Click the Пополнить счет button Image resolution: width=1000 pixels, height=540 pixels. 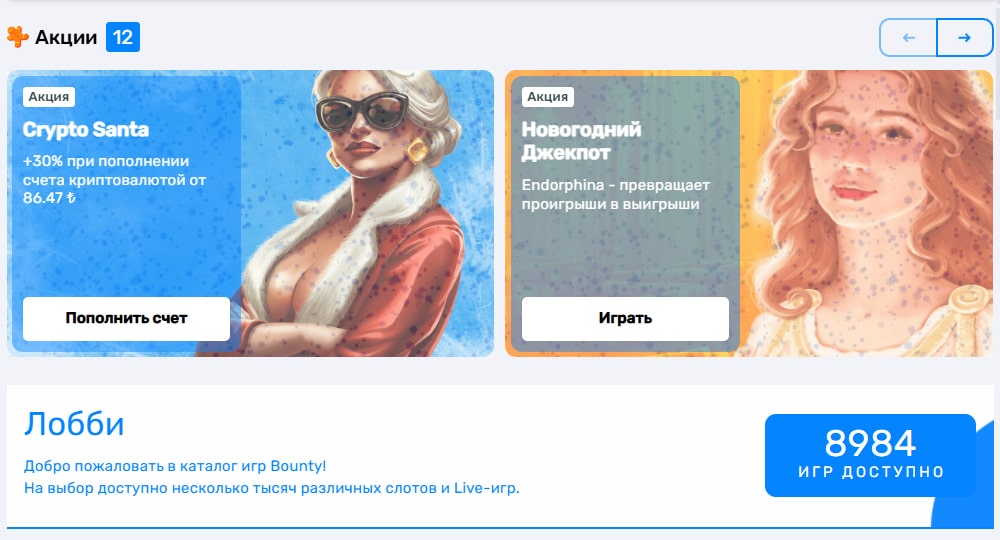[x=126, y=318]
